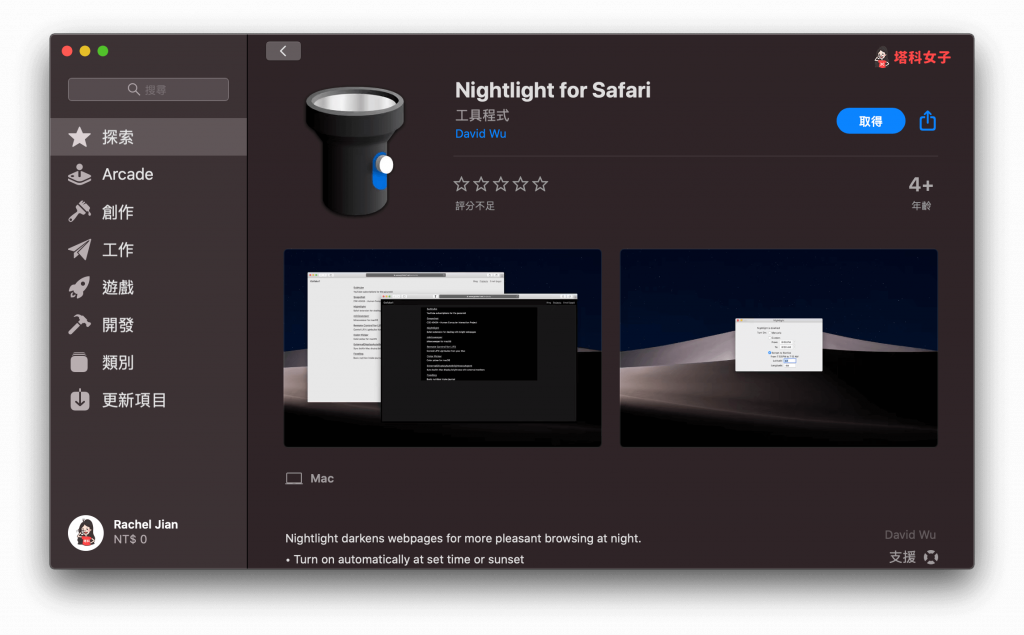Viewport: 1024px width, 635px height.
Task: Click the five-star rating row
Action: [501, 184]
